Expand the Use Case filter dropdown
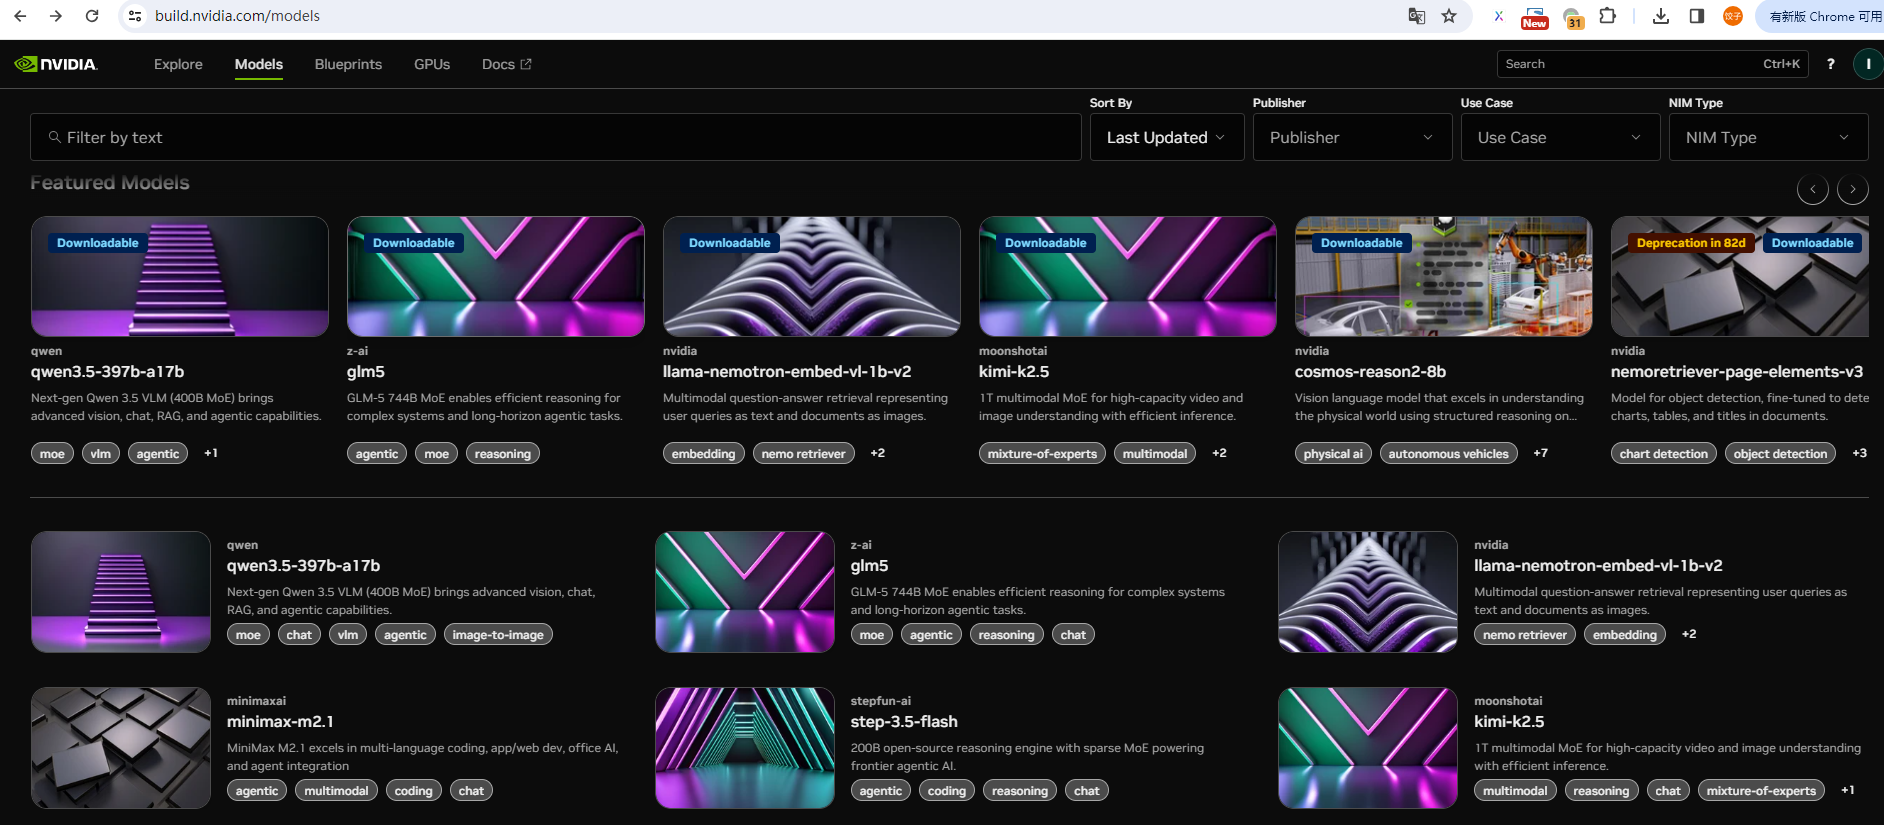 click(1560, 137)
